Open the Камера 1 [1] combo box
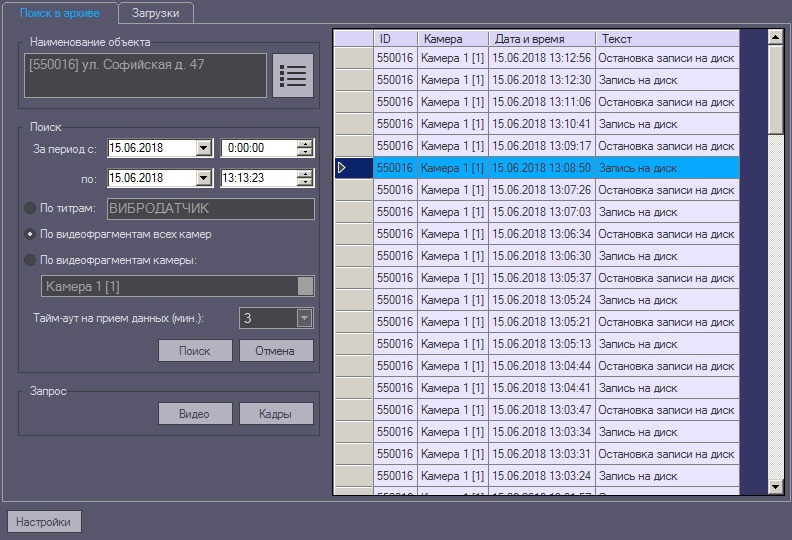 (x=305, y=286)
